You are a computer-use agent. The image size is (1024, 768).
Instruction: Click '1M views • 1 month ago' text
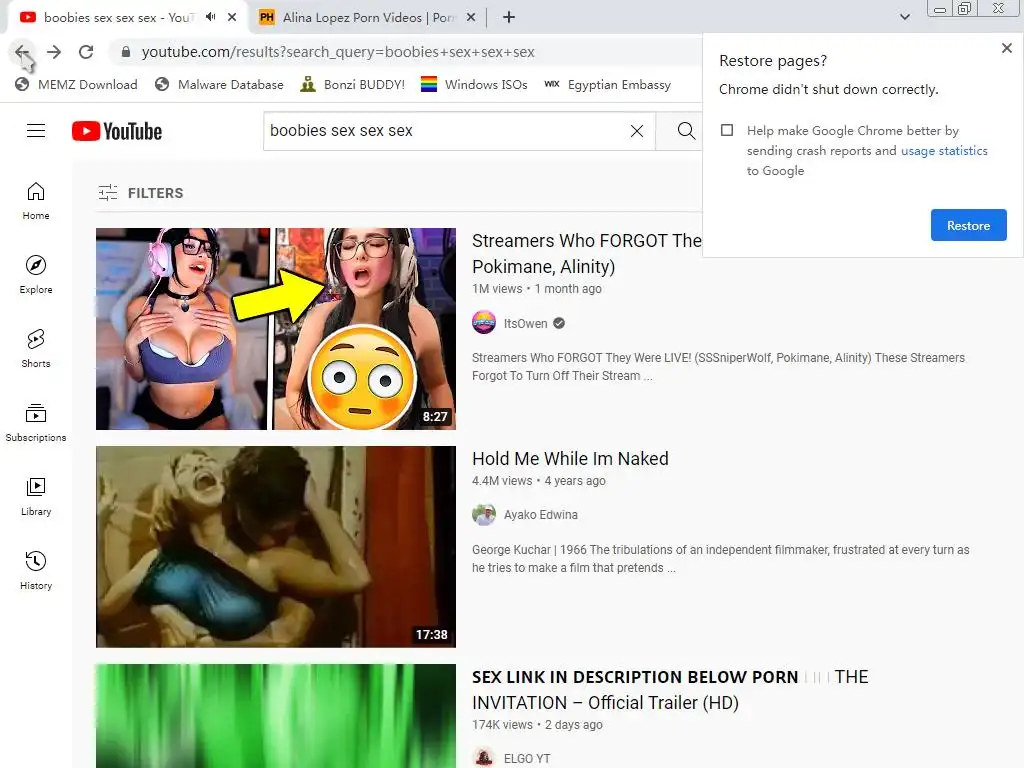click(x=537, y=289)
